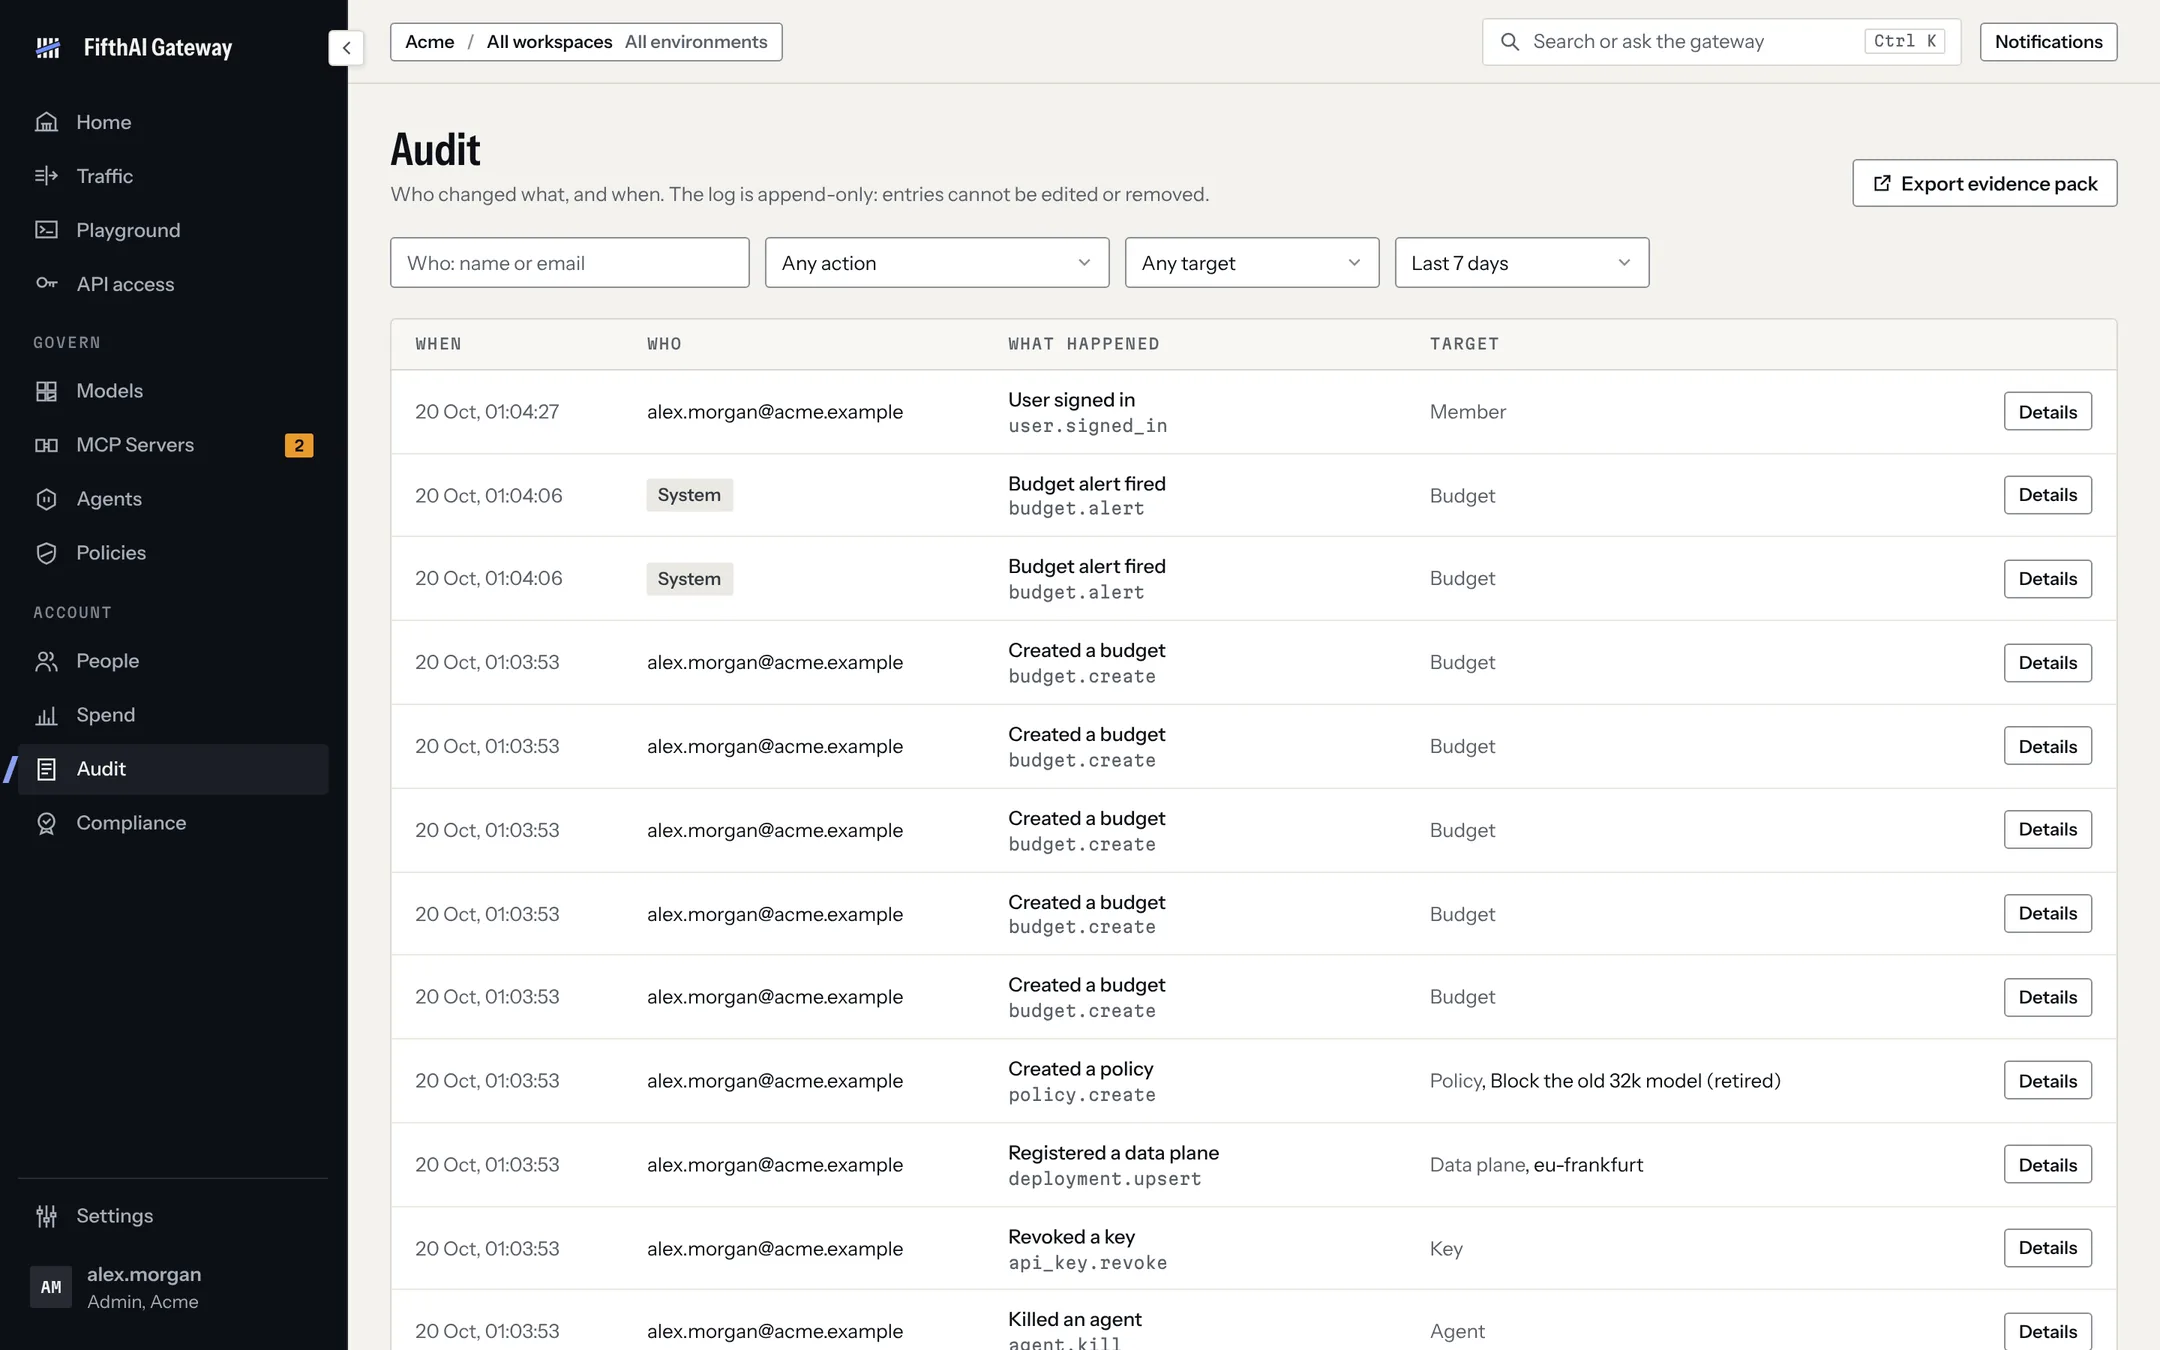Open the Playground menu item

(173, 230)
